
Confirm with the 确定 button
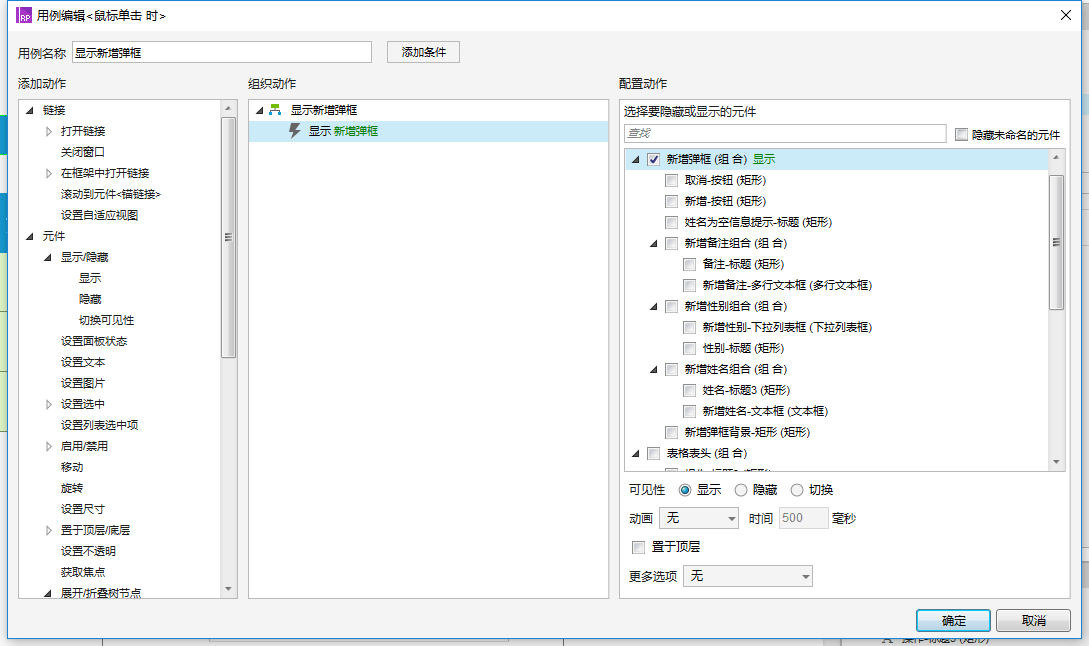pyautogui.click(x=953, y=620)
